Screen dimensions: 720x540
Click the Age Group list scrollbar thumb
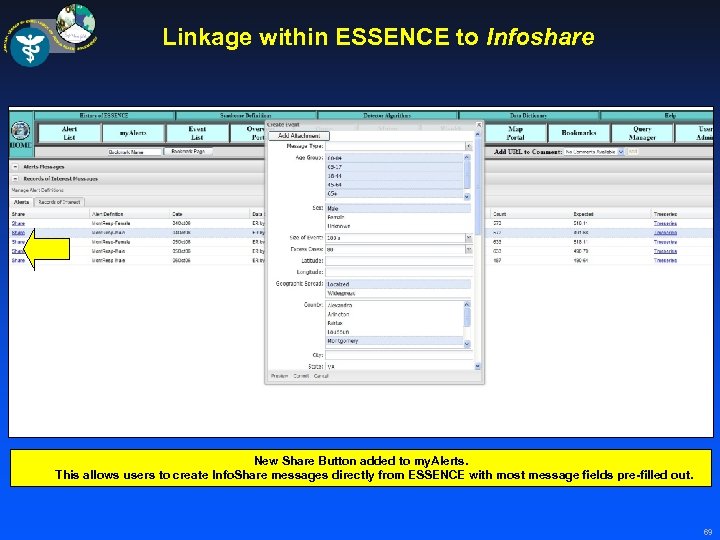467,174
